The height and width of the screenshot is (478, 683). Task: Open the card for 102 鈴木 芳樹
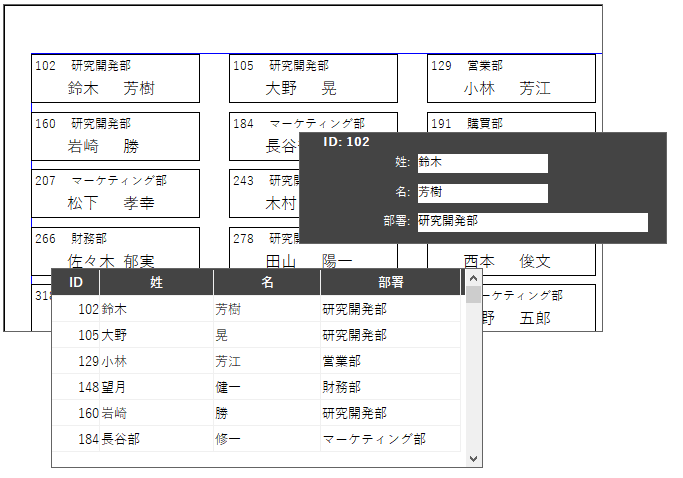pyautogui.click(x=115, y=78)
